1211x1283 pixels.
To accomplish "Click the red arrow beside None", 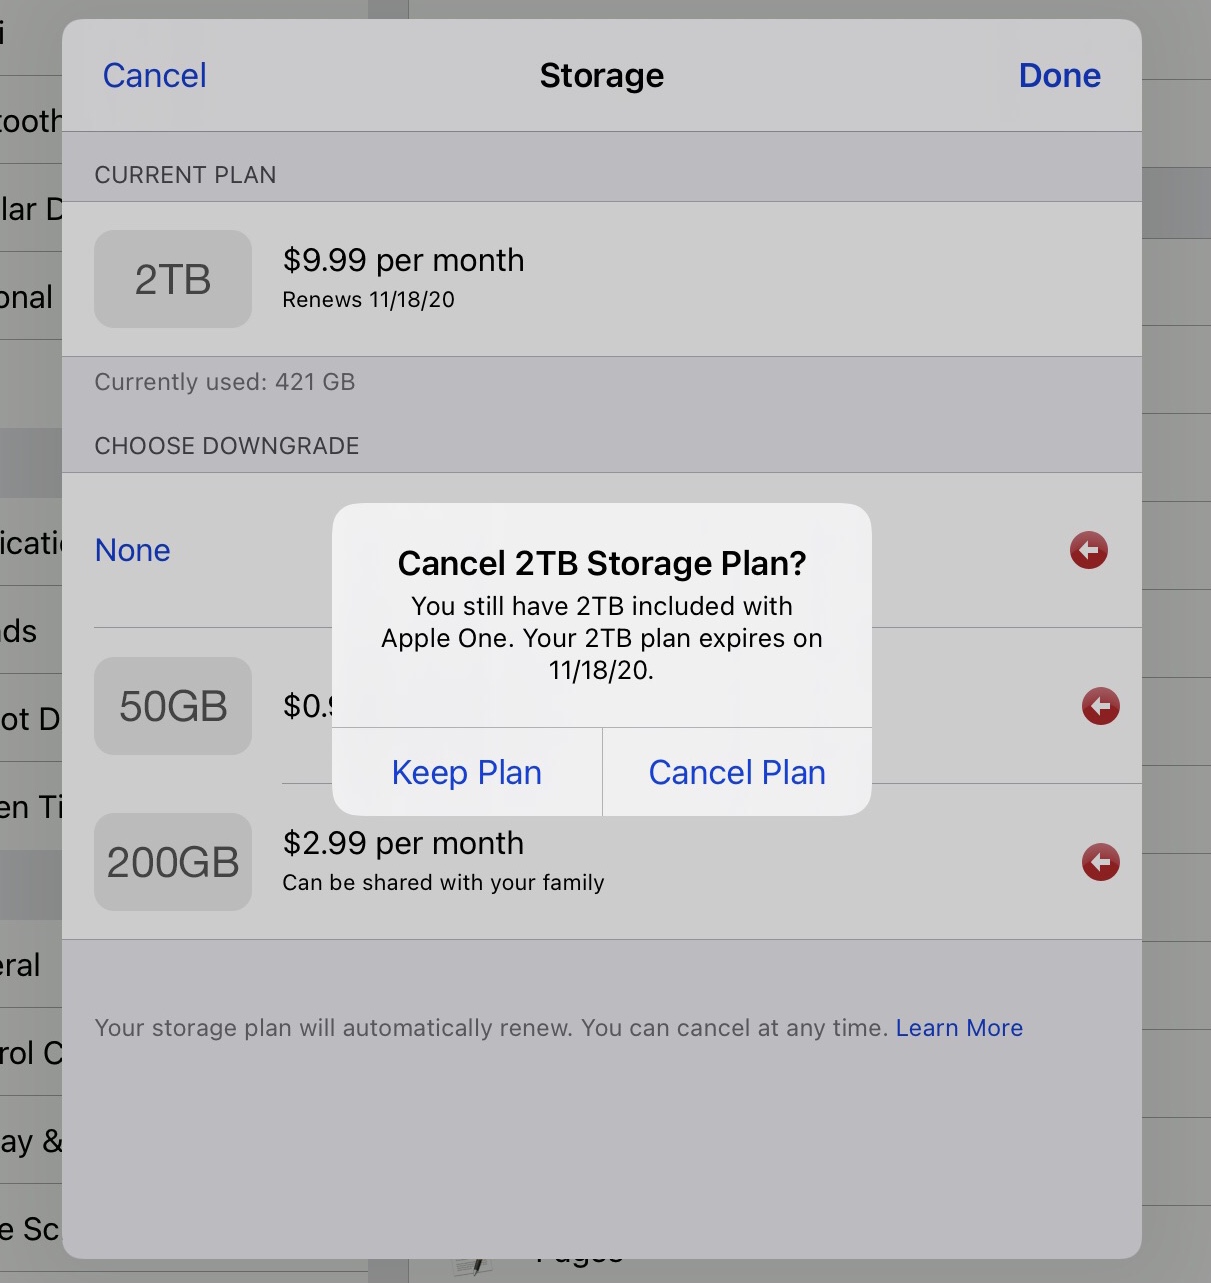I will coord(1088,550).
